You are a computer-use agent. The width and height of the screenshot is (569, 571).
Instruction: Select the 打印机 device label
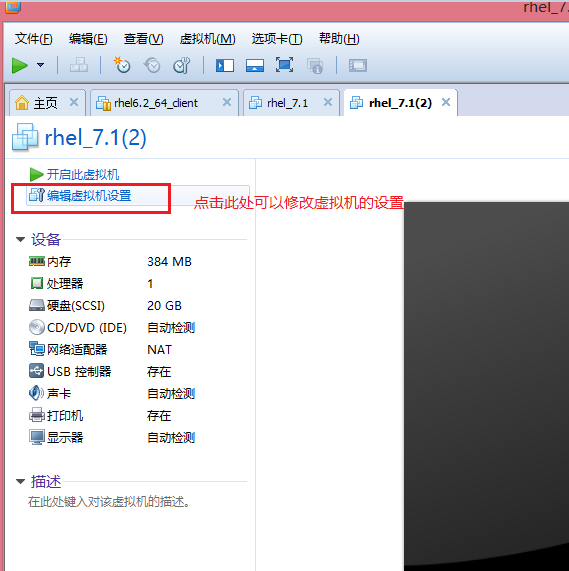(65, 416)
